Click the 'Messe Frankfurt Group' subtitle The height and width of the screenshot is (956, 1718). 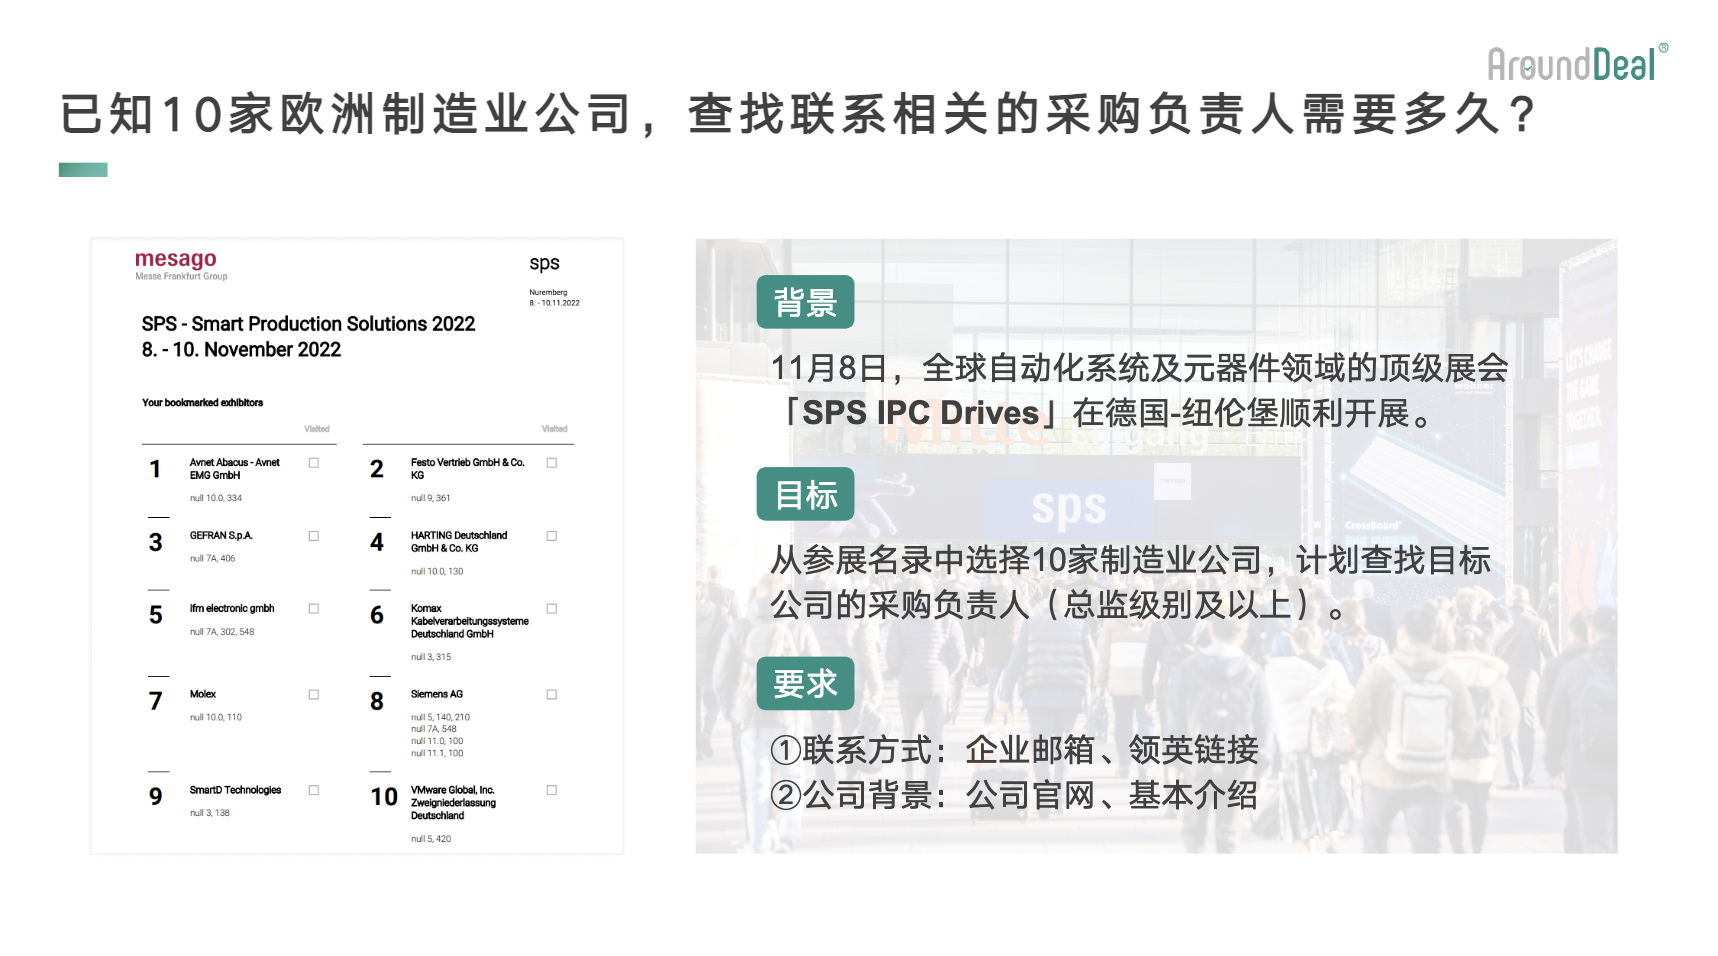tap(181, 277)
